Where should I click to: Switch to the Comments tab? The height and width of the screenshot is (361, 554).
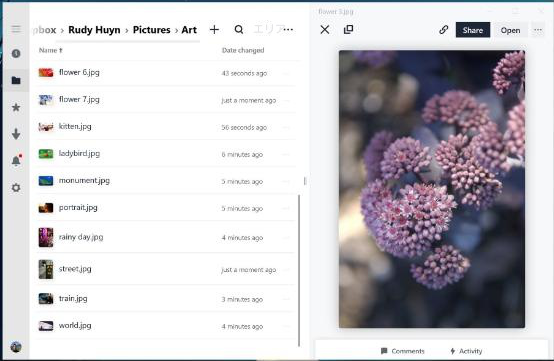point(403,351)
